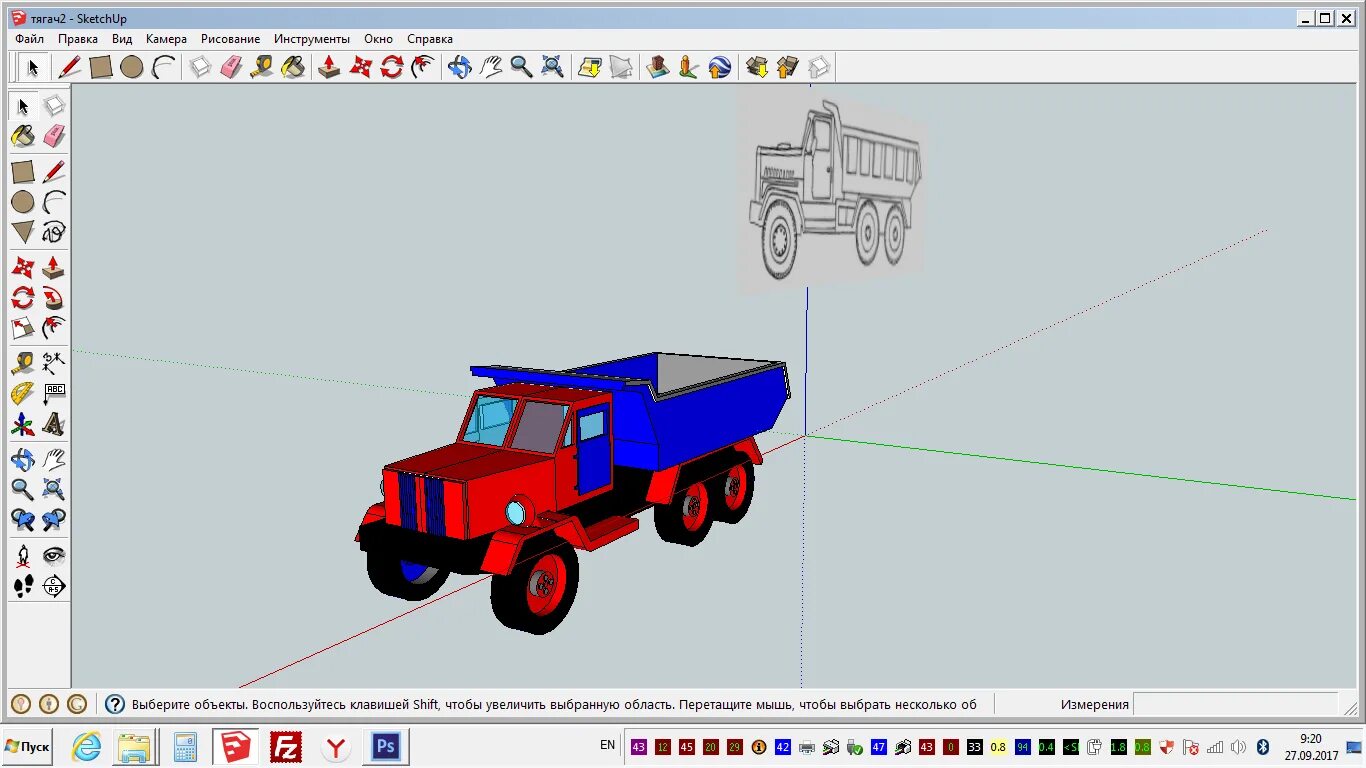Click the Add New Building icon

[x=657, y=67]
